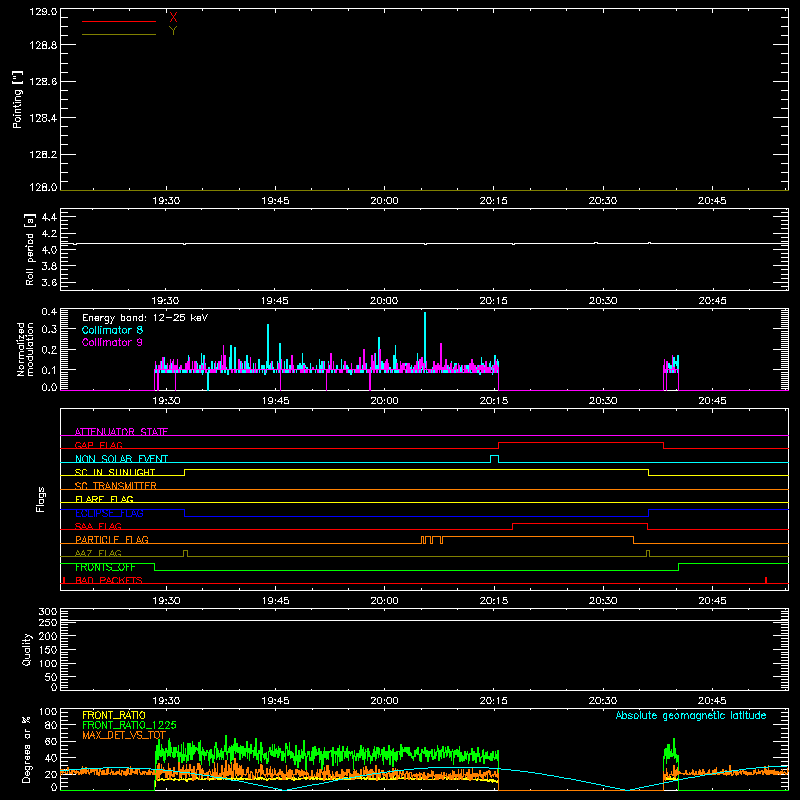Click the red legend line next to X
This screenshot has height=800, width=800.
click(x=119, y=21)
